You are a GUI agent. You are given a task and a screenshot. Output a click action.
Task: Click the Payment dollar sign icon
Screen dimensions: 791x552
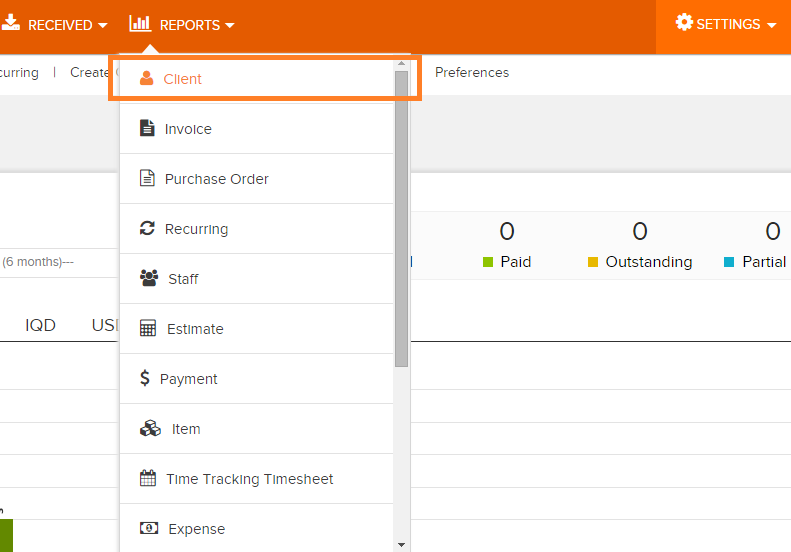(145, 378)
